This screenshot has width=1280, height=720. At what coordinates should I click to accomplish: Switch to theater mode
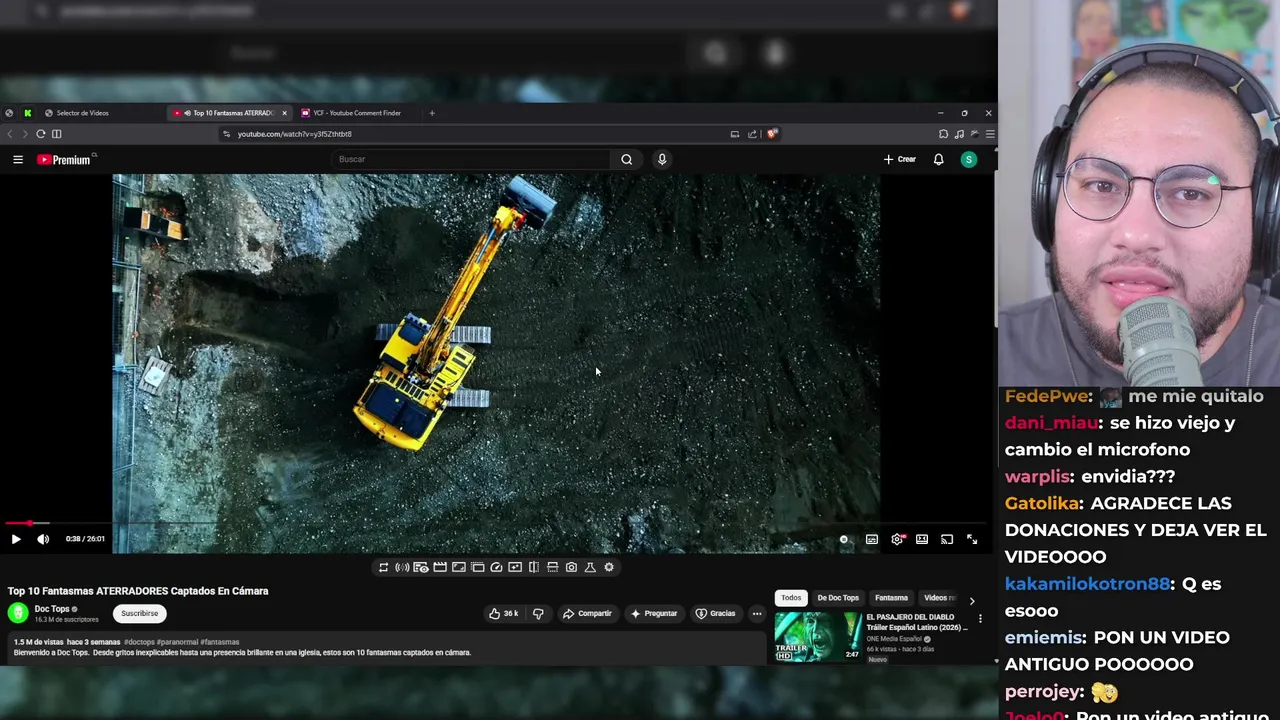(x=922, y=539)
